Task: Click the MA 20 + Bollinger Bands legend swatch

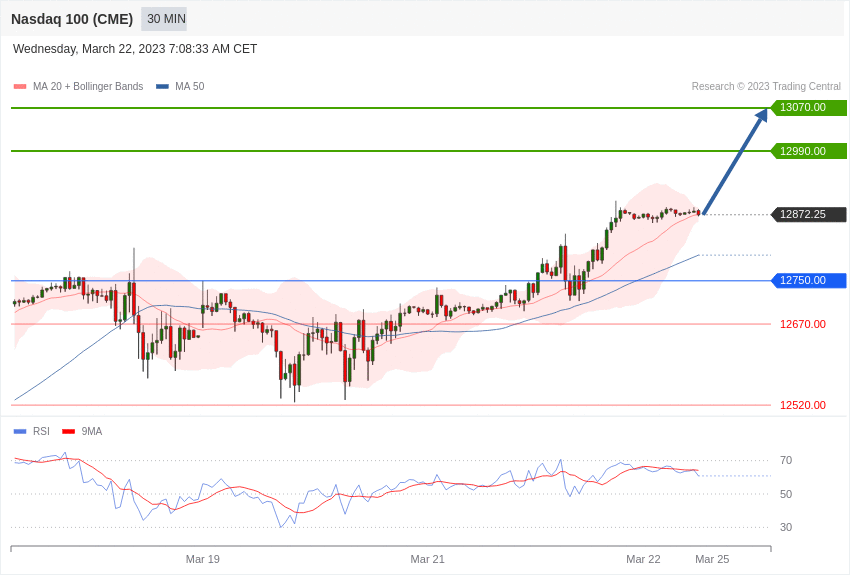Action: point(20,87)
